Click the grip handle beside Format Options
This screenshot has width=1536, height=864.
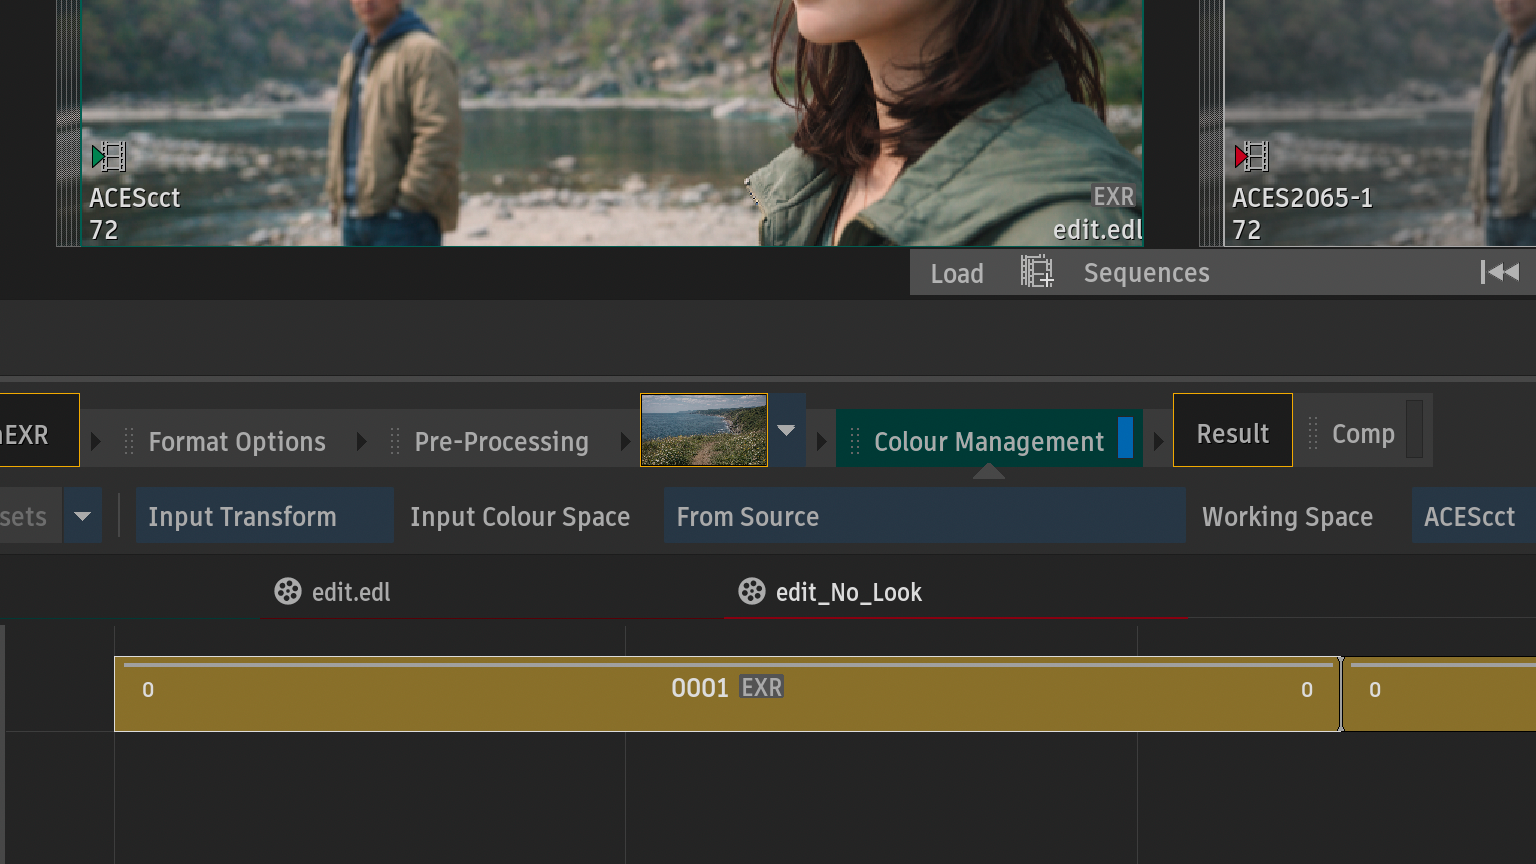pos(129,441)
